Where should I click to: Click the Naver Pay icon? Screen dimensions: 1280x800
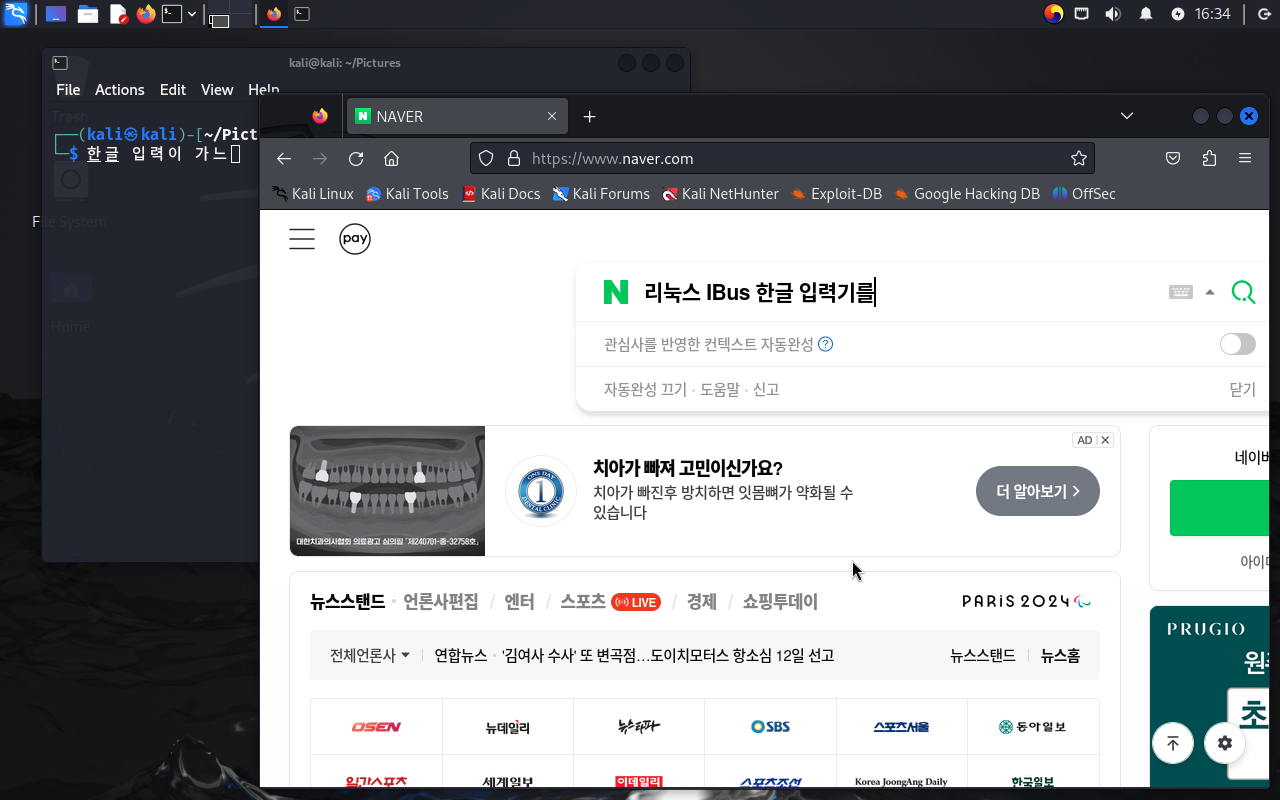(355, 239)
